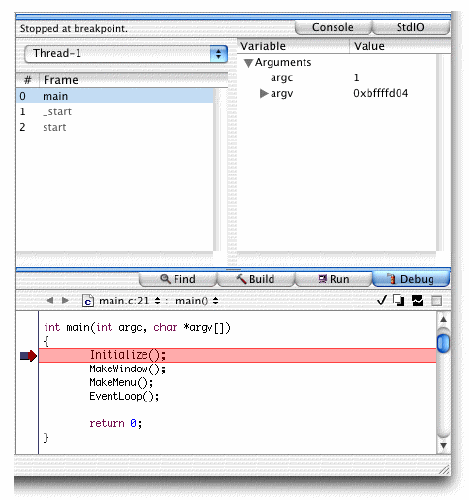Image resolution: width=469 pixels, height=500 pixels.
Task: Click the breakpoint arrow marker beside Initialize()
Action: click(28, 356)
